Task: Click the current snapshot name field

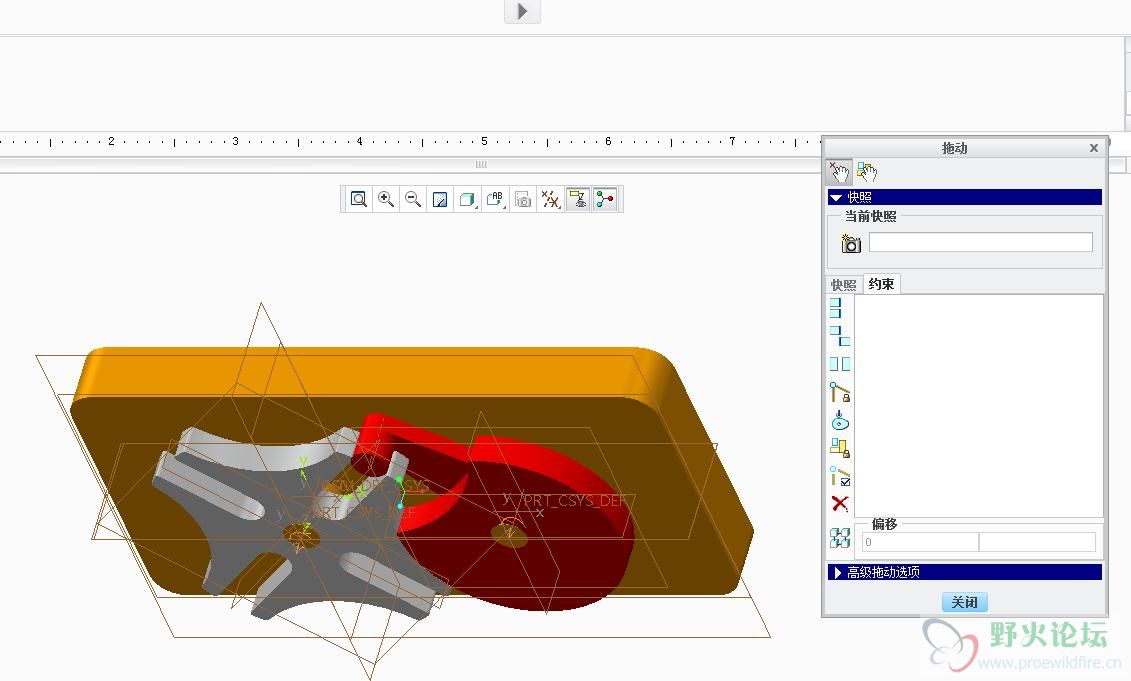Action: click(980, 242)
